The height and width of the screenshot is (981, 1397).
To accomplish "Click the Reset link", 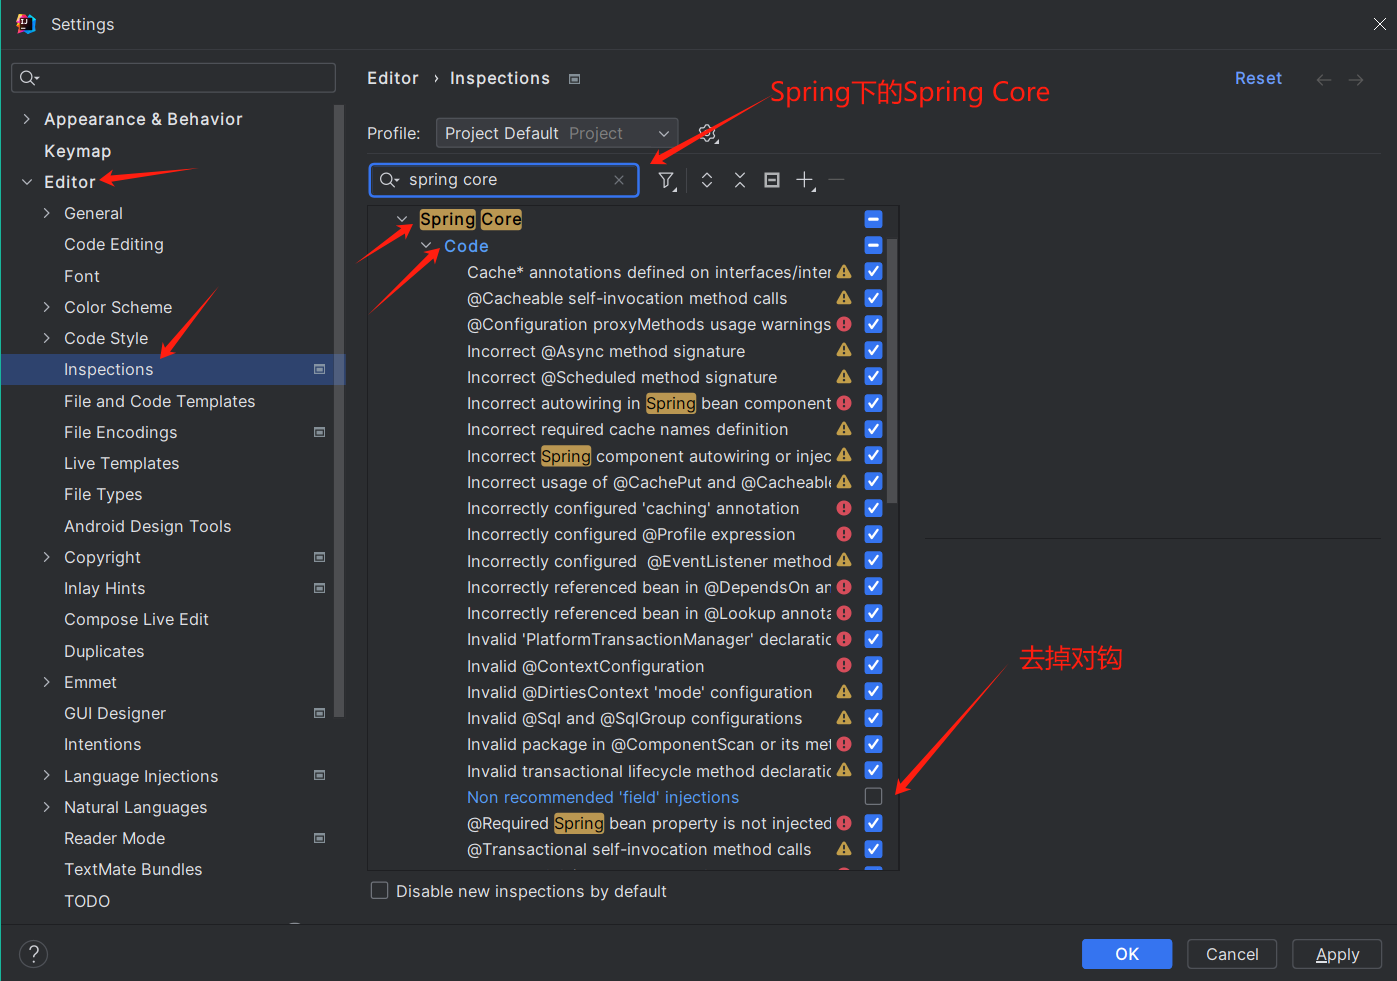I will click(1258, 78).
